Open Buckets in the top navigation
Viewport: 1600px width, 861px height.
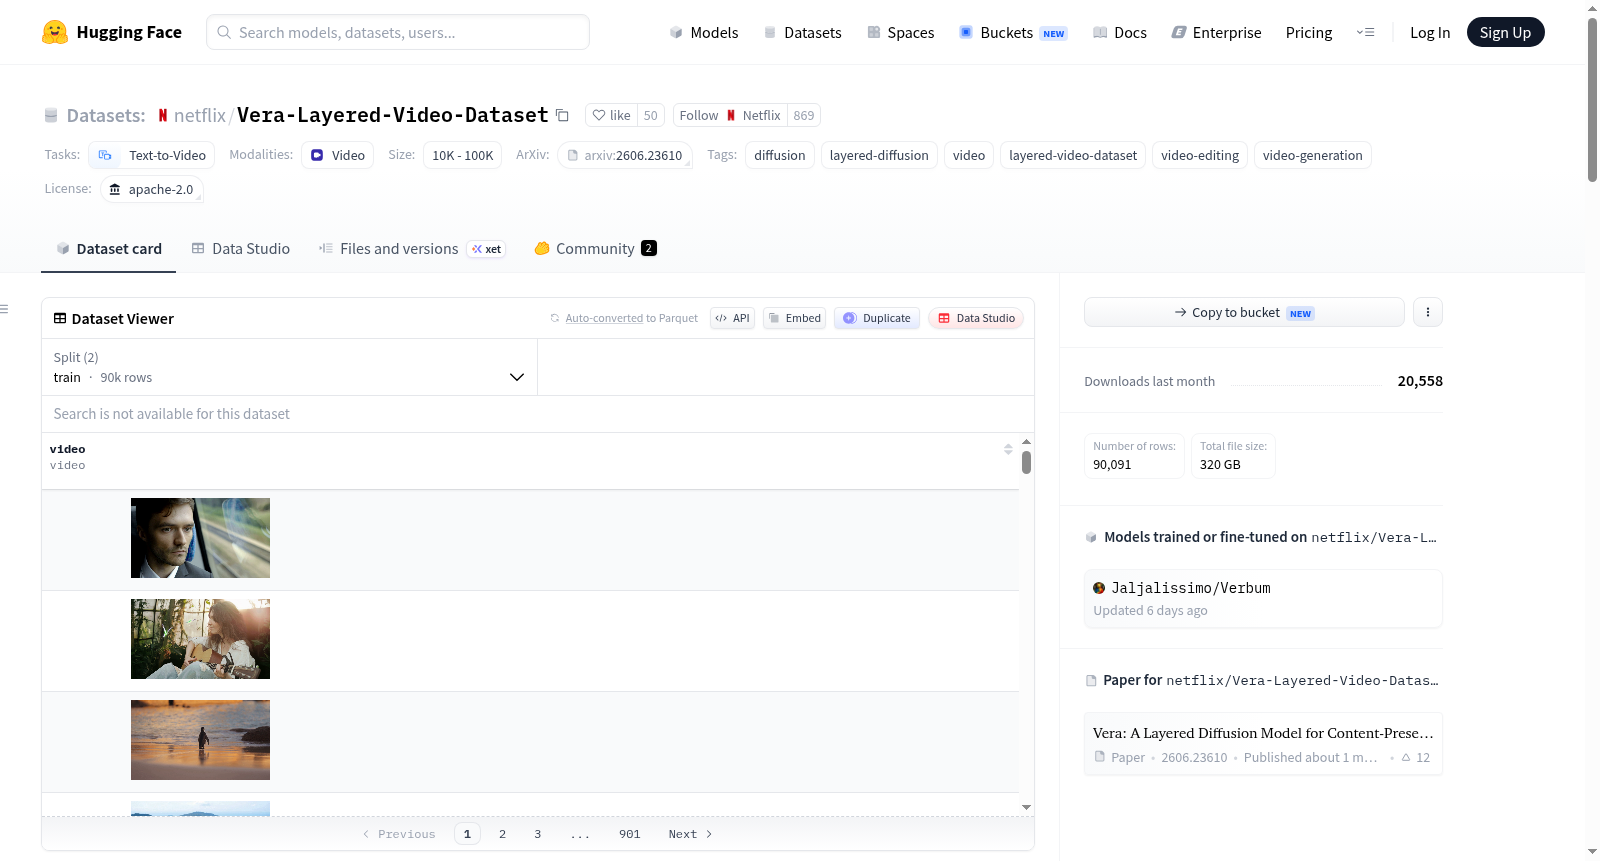pyautogui.click(x=1013, y=32)
